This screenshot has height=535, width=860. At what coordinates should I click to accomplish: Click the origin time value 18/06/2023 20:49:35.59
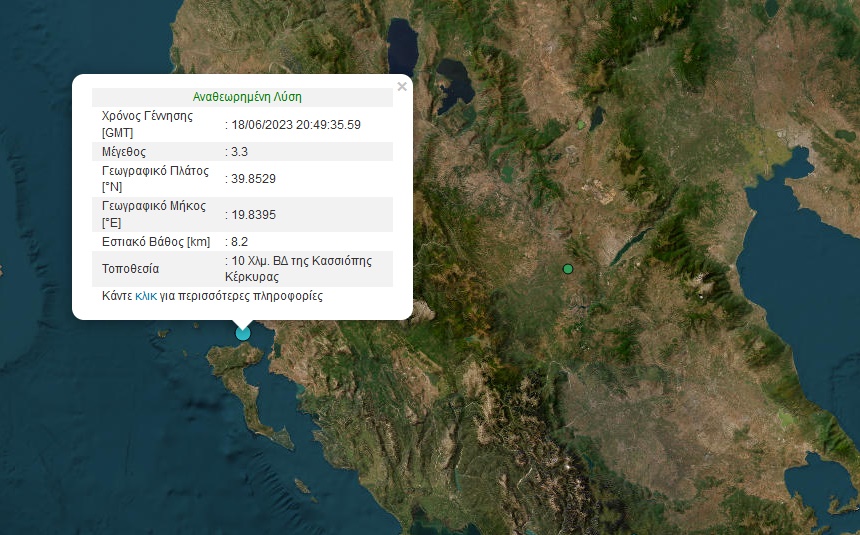(296, 125)
